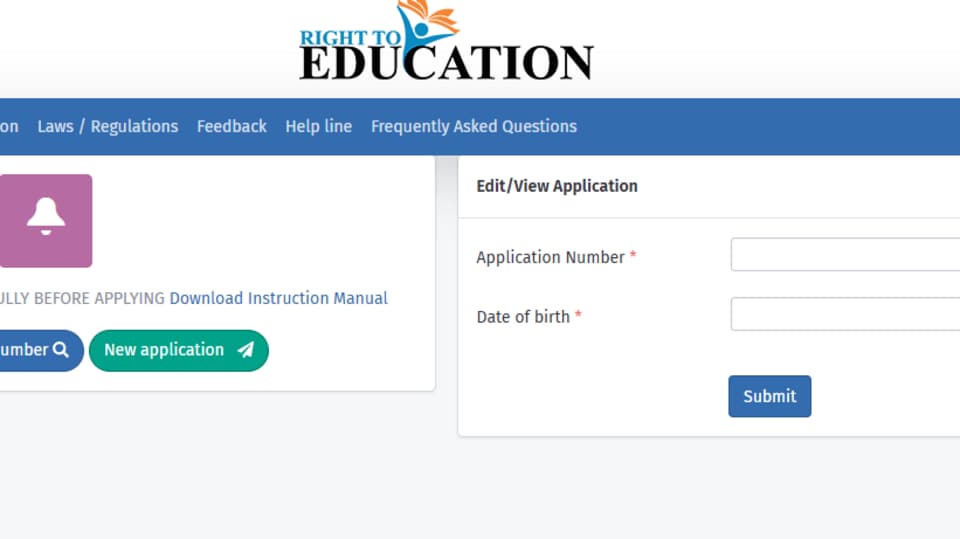Click the Application Number field label
Screen dimensions: 960x539
coord(550,257)
